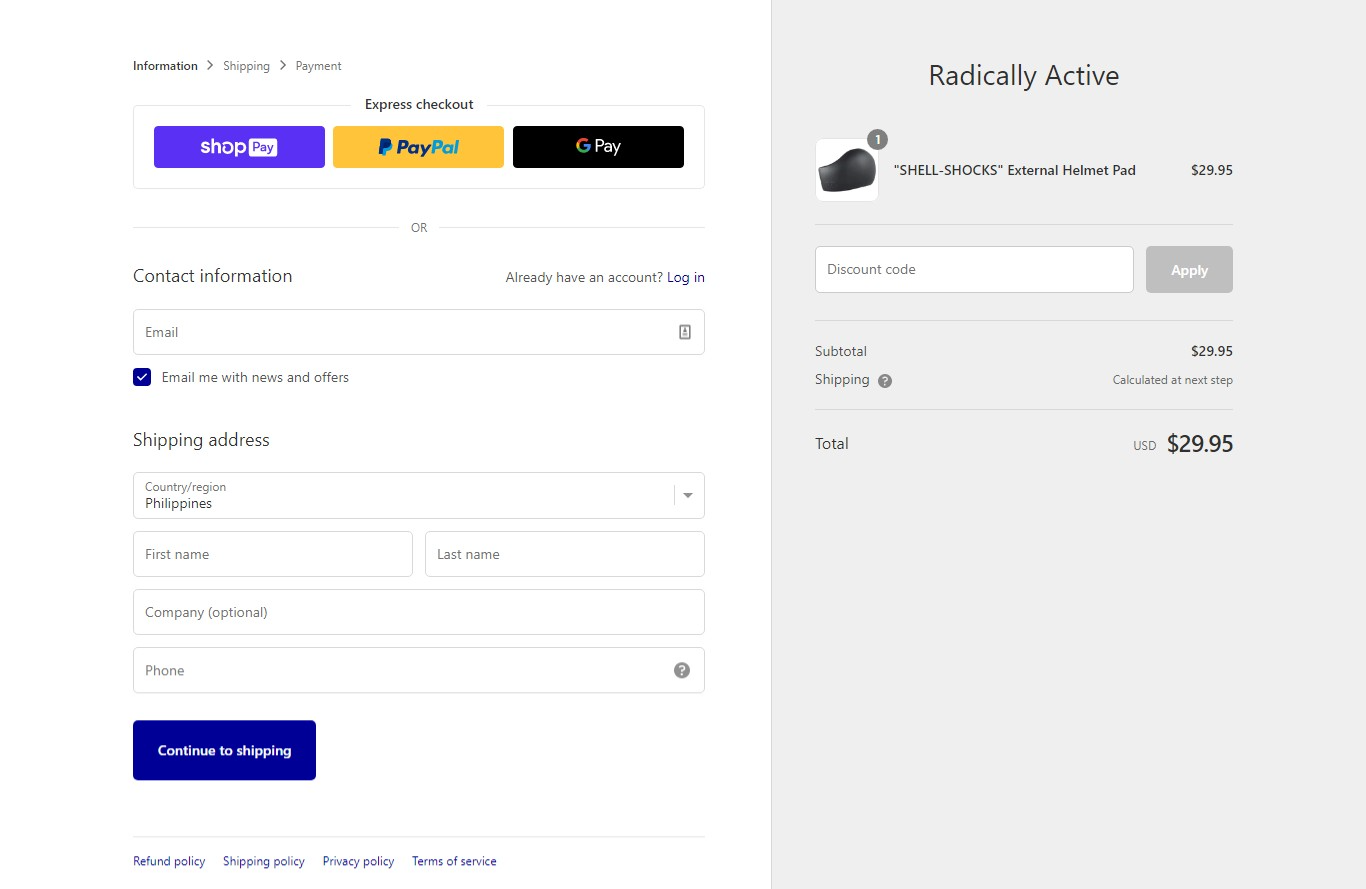Go to the Shipping breadcrumb step

coord(246,66)
